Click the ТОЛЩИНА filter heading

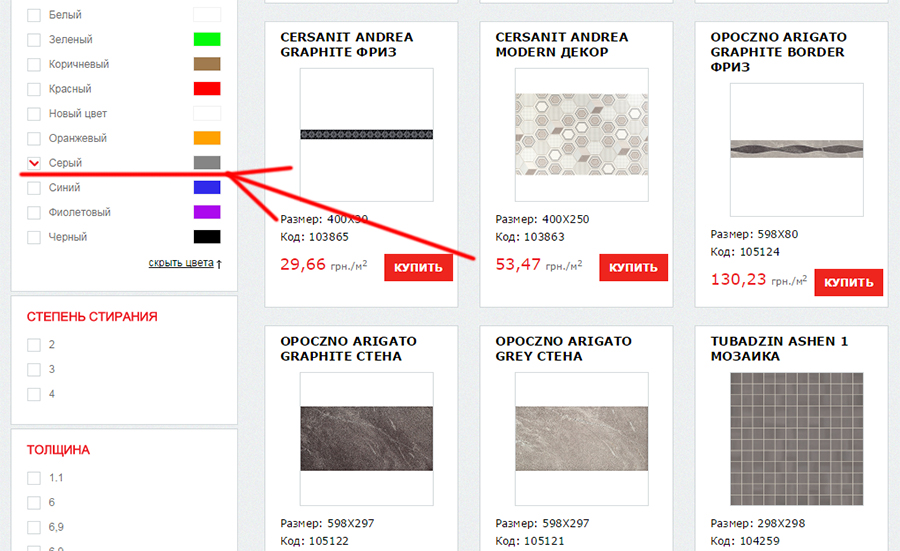tap(58, 450)
